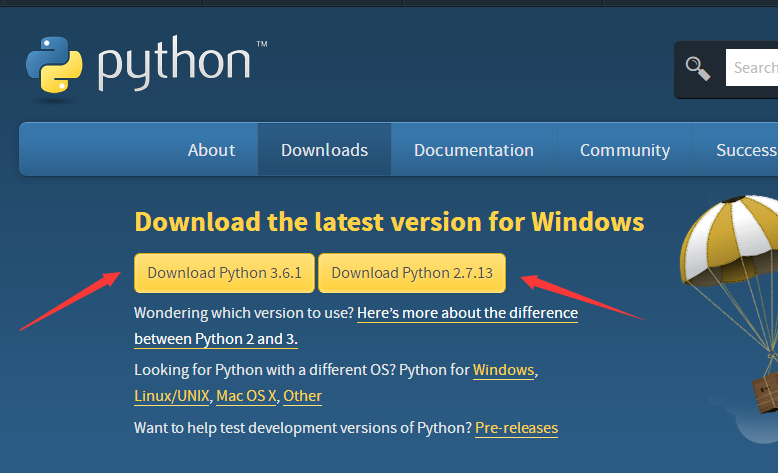Viewport: 778px width, 473px height.
Task: Visit the Mac OS X link
Action: [x=246, y=396]
